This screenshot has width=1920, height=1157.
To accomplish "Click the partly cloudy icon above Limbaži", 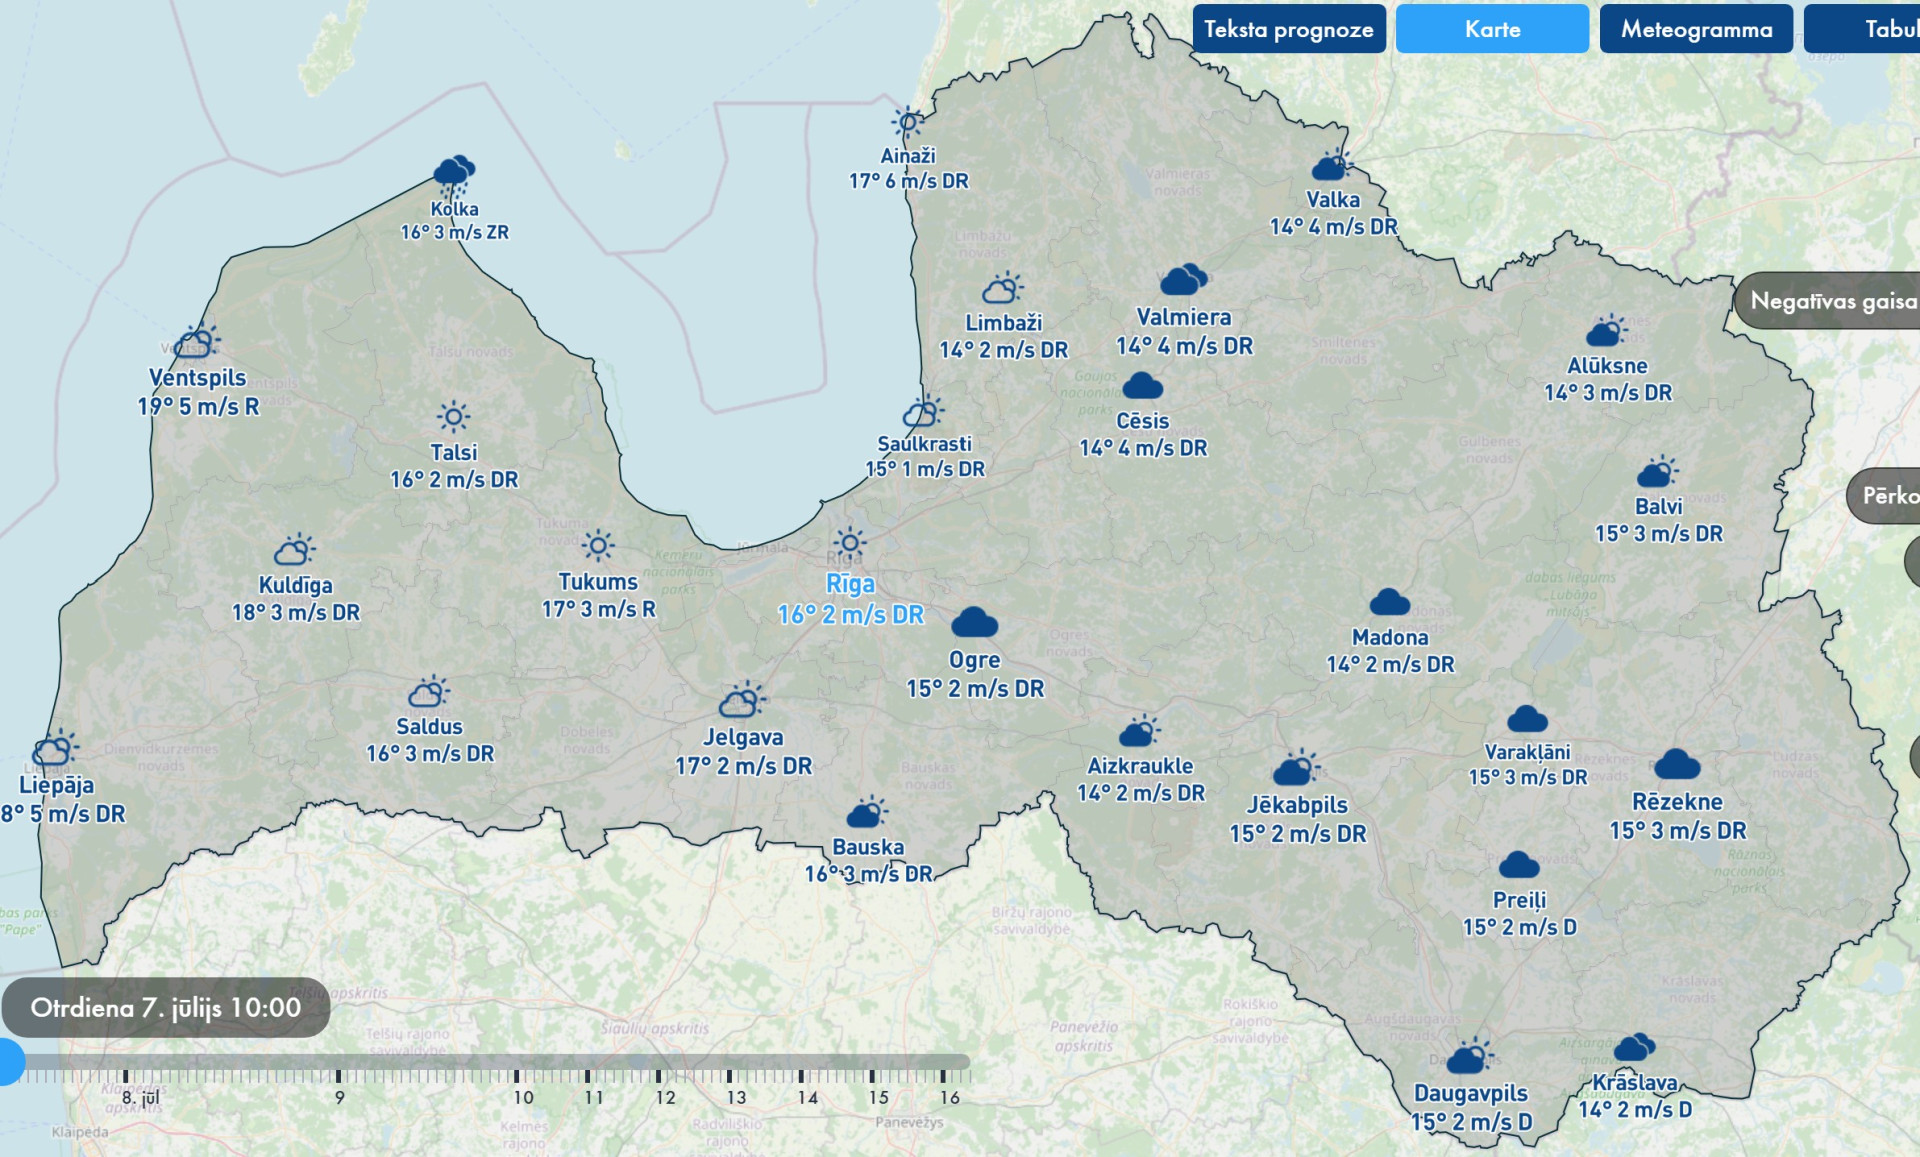I will pyautogui.click(x=1003, y=289).
